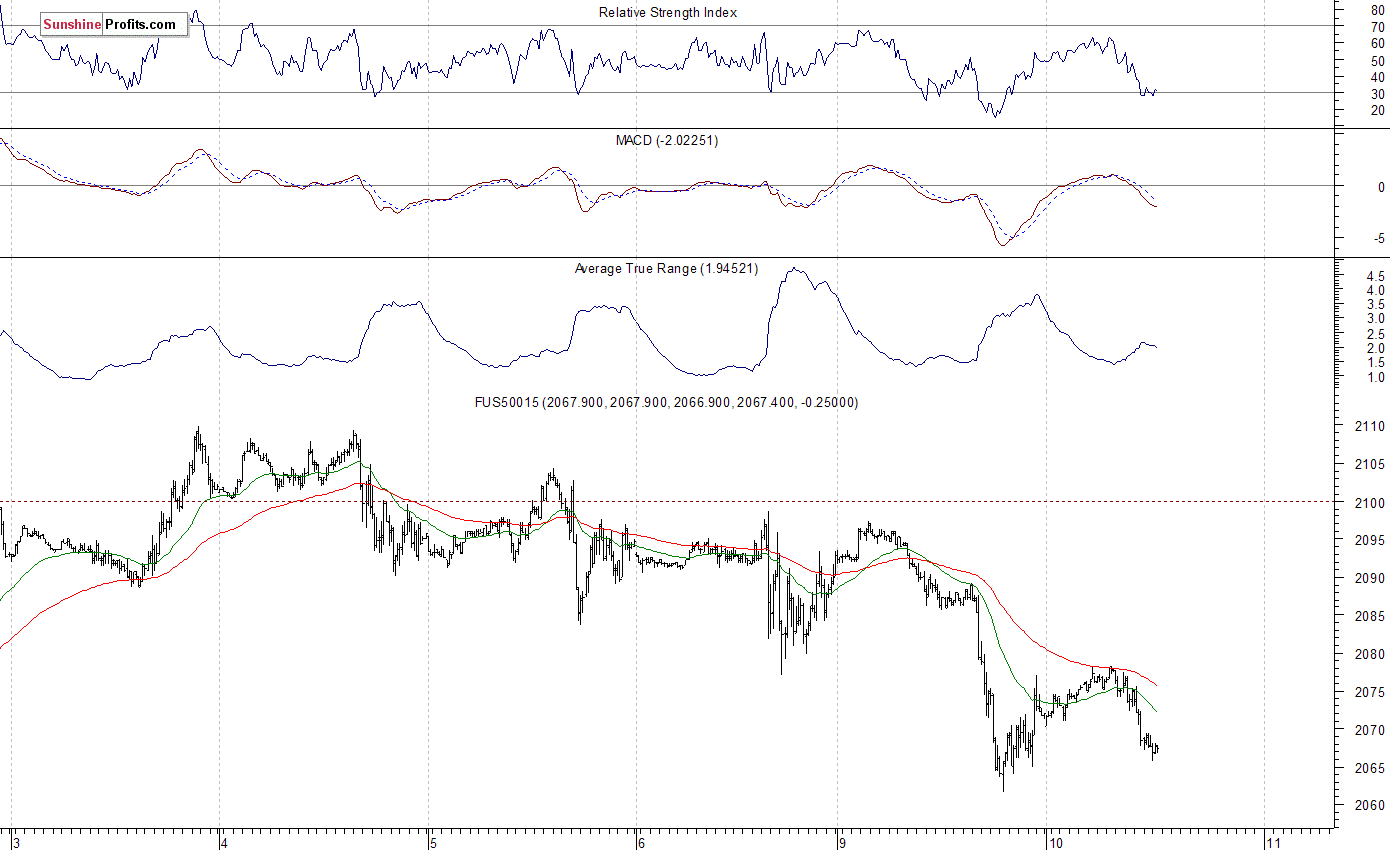Click the 2065 price axis label
Viewport: 1390px width, 850px height.
(1371, 768)
